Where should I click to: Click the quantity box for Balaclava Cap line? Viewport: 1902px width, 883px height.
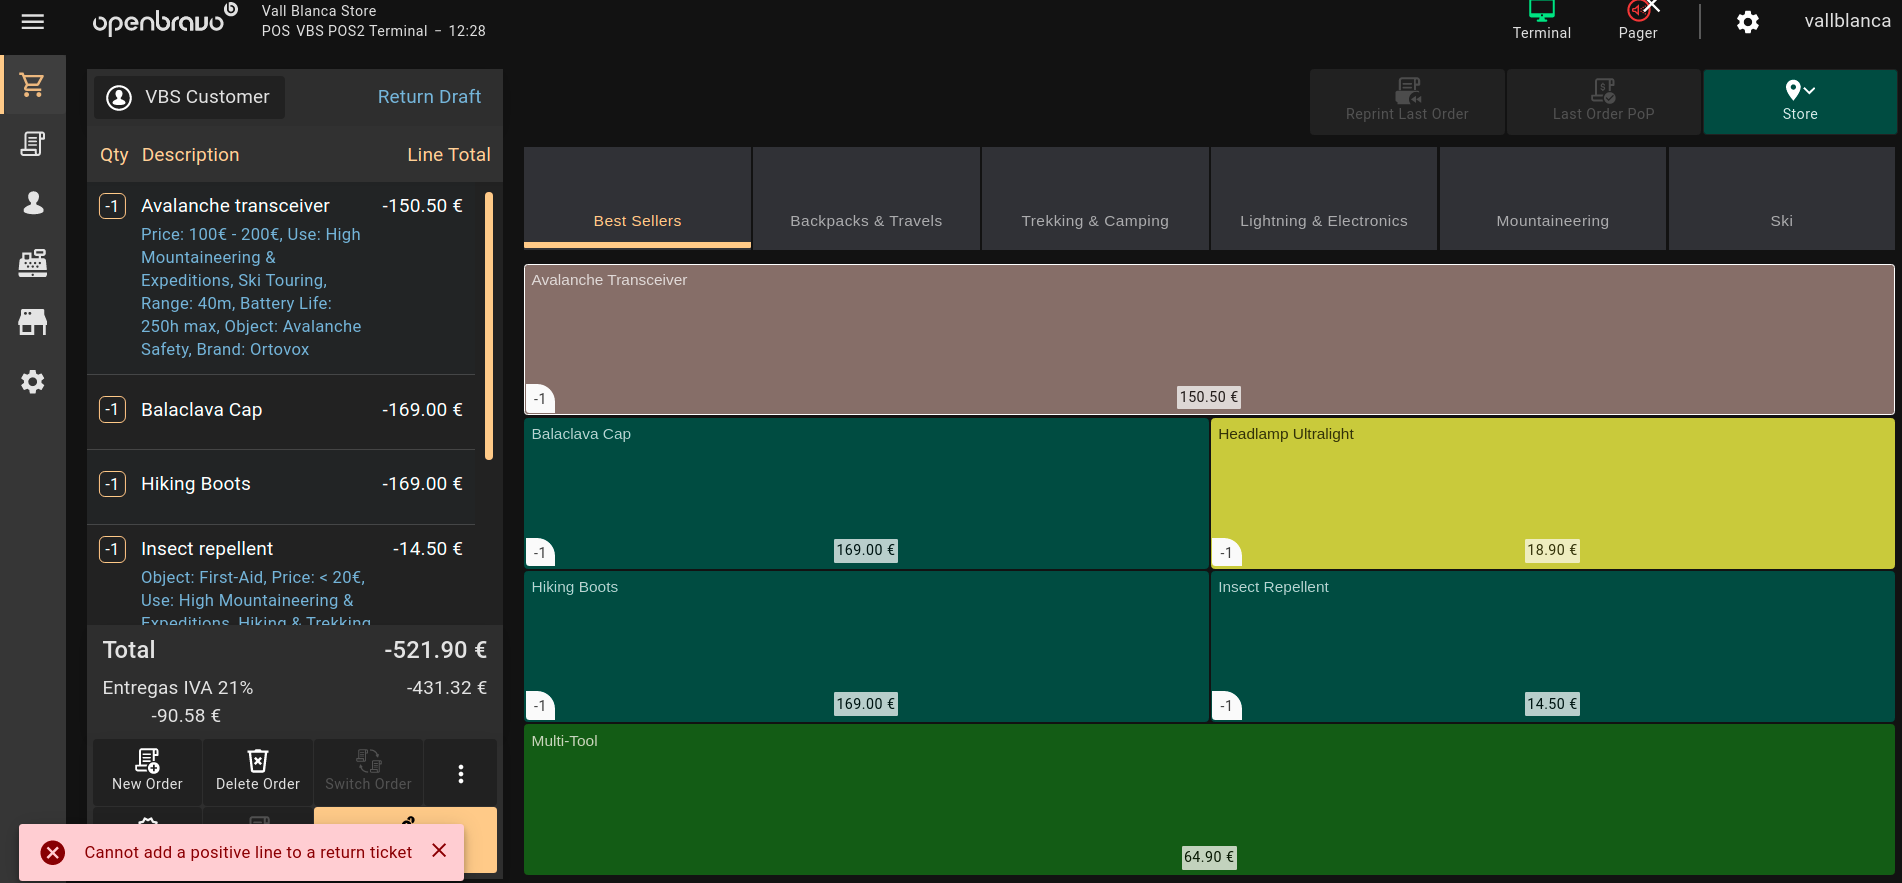[x=112, y=410]
